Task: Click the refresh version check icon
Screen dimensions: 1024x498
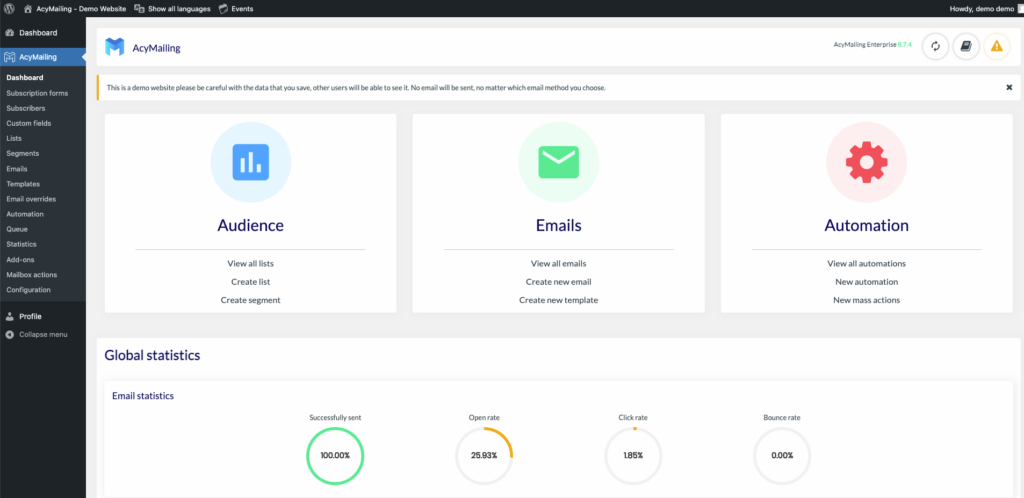Action: (x=935, y=46)
